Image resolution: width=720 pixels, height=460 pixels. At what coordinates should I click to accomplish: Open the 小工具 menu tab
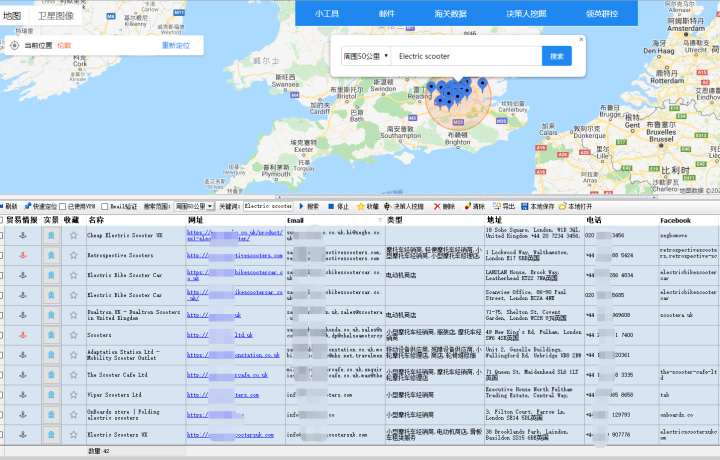tap(327, 14)
